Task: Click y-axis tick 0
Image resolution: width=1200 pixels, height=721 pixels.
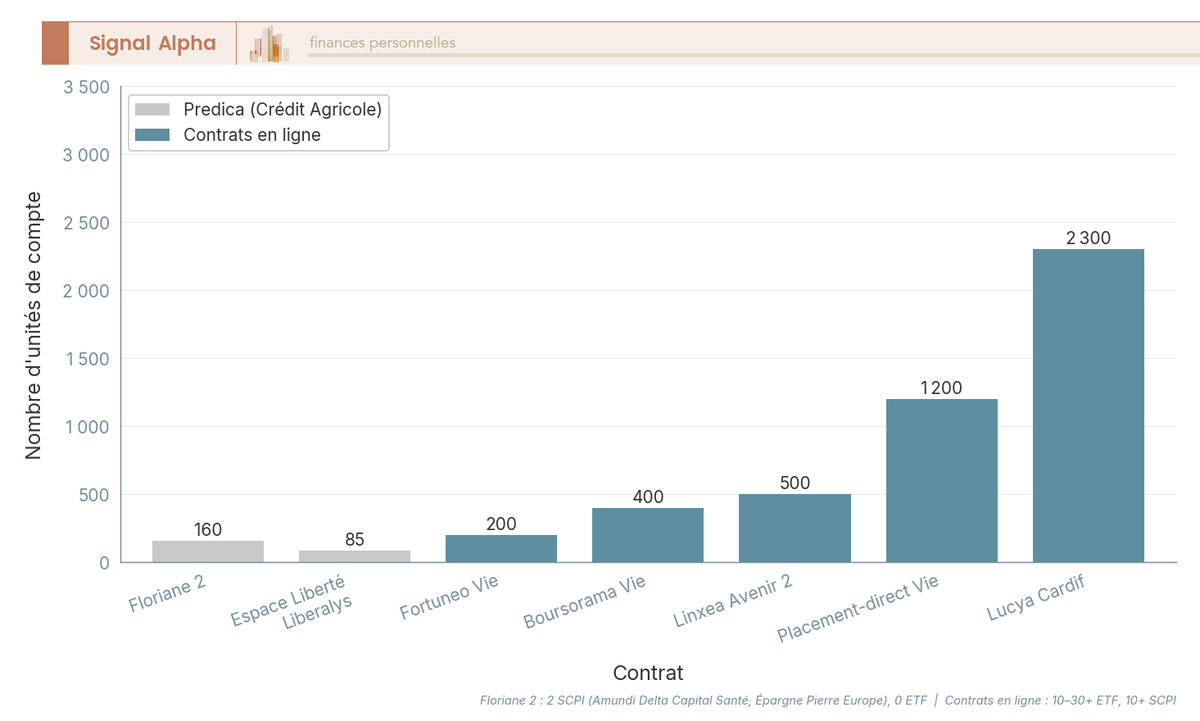Action: 104,563
